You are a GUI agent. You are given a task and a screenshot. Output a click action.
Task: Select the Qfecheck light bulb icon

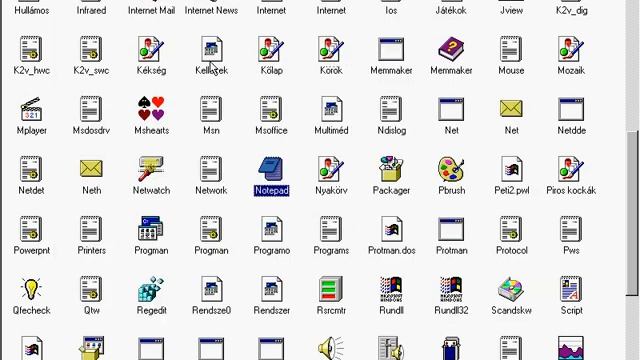(x=31, y=289)
